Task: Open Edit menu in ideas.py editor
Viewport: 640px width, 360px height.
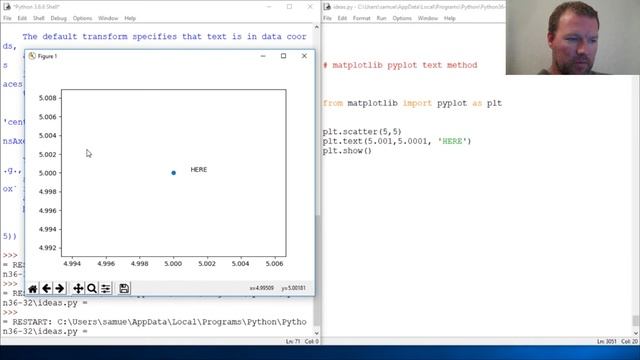Action: click(342, 18)
